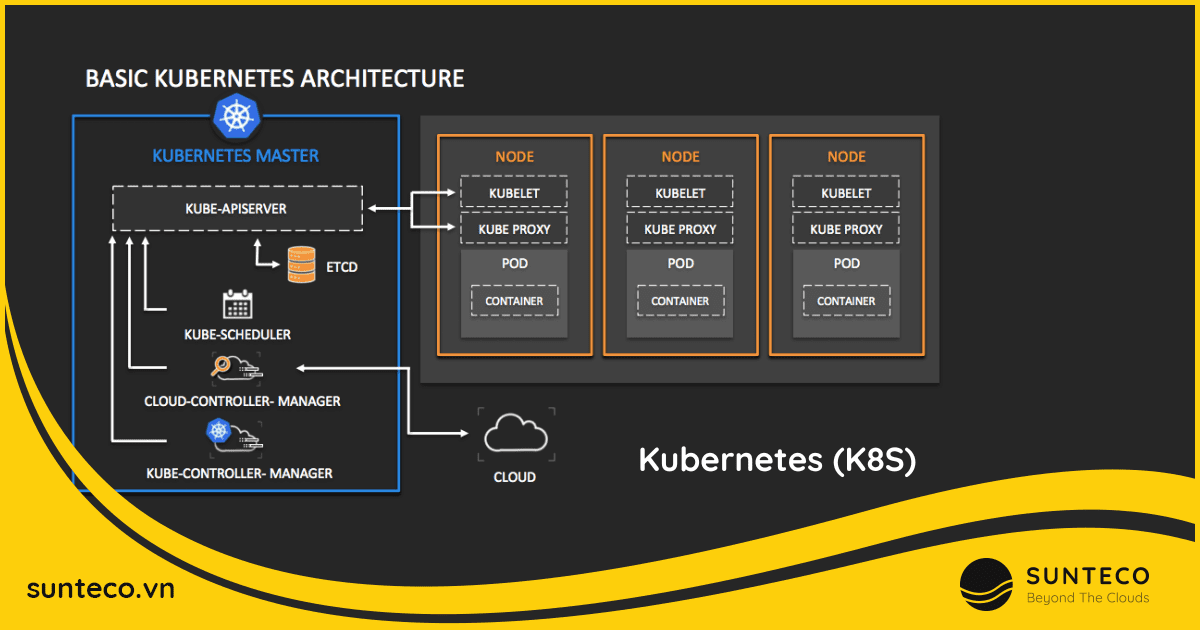1200x630 pixels.
Task: Click the 'CLOUD' label under the cloud
Action: 515,478
